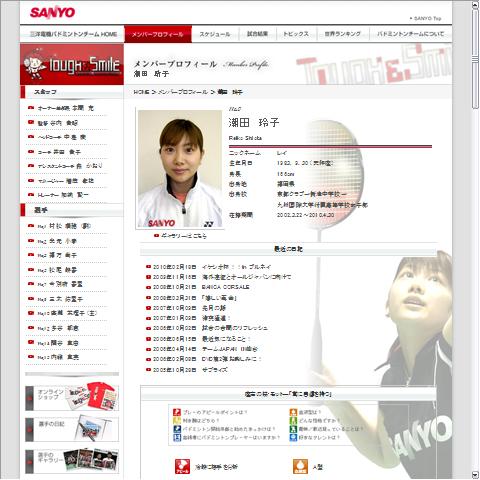Open the 監督 staff profile link

coord(58,123)
